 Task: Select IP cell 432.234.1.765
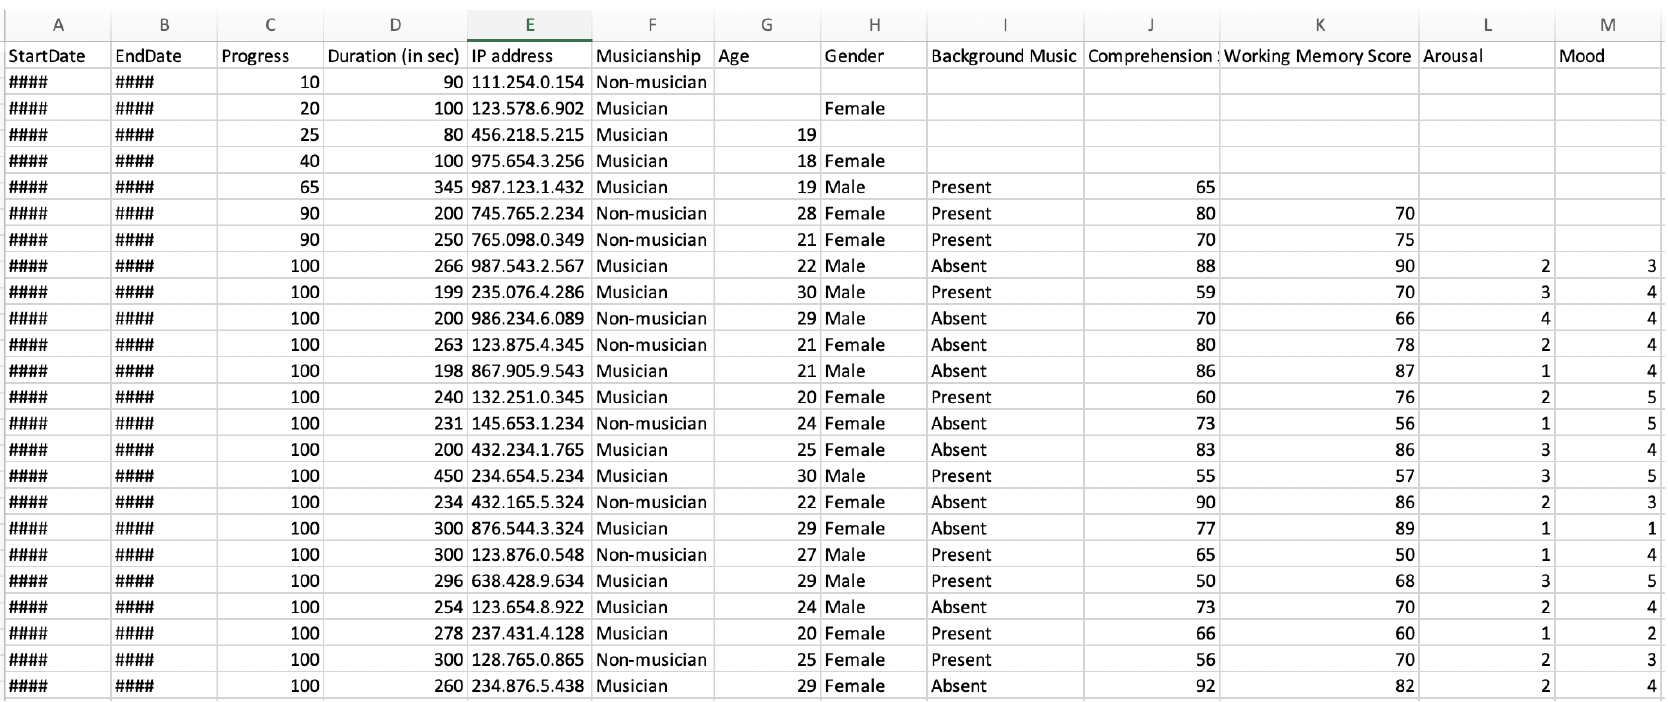[x=530, y=450]
